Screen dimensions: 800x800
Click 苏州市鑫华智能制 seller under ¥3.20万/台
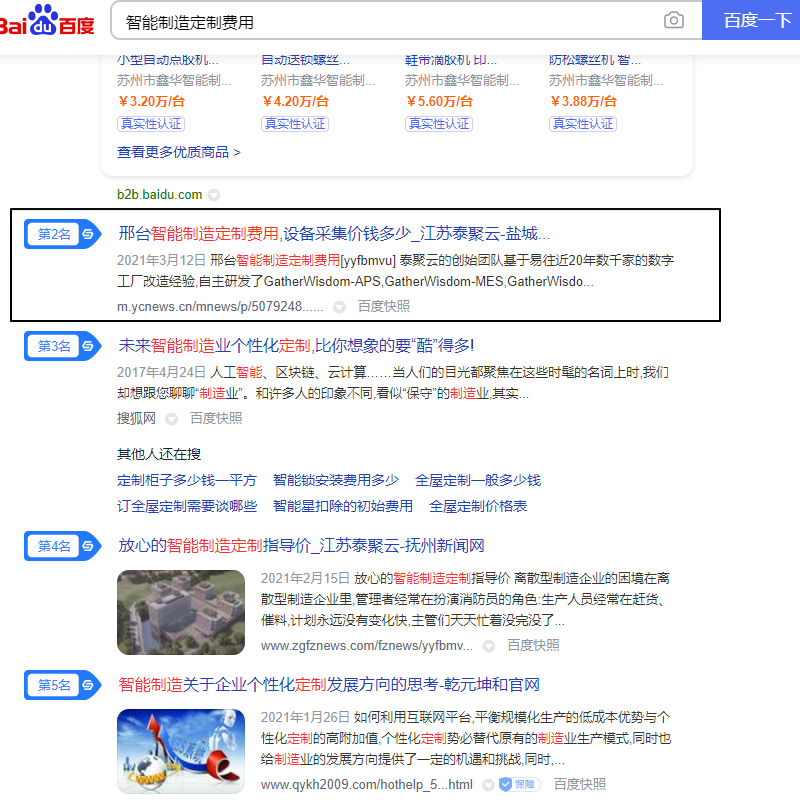tap(174, 81)
